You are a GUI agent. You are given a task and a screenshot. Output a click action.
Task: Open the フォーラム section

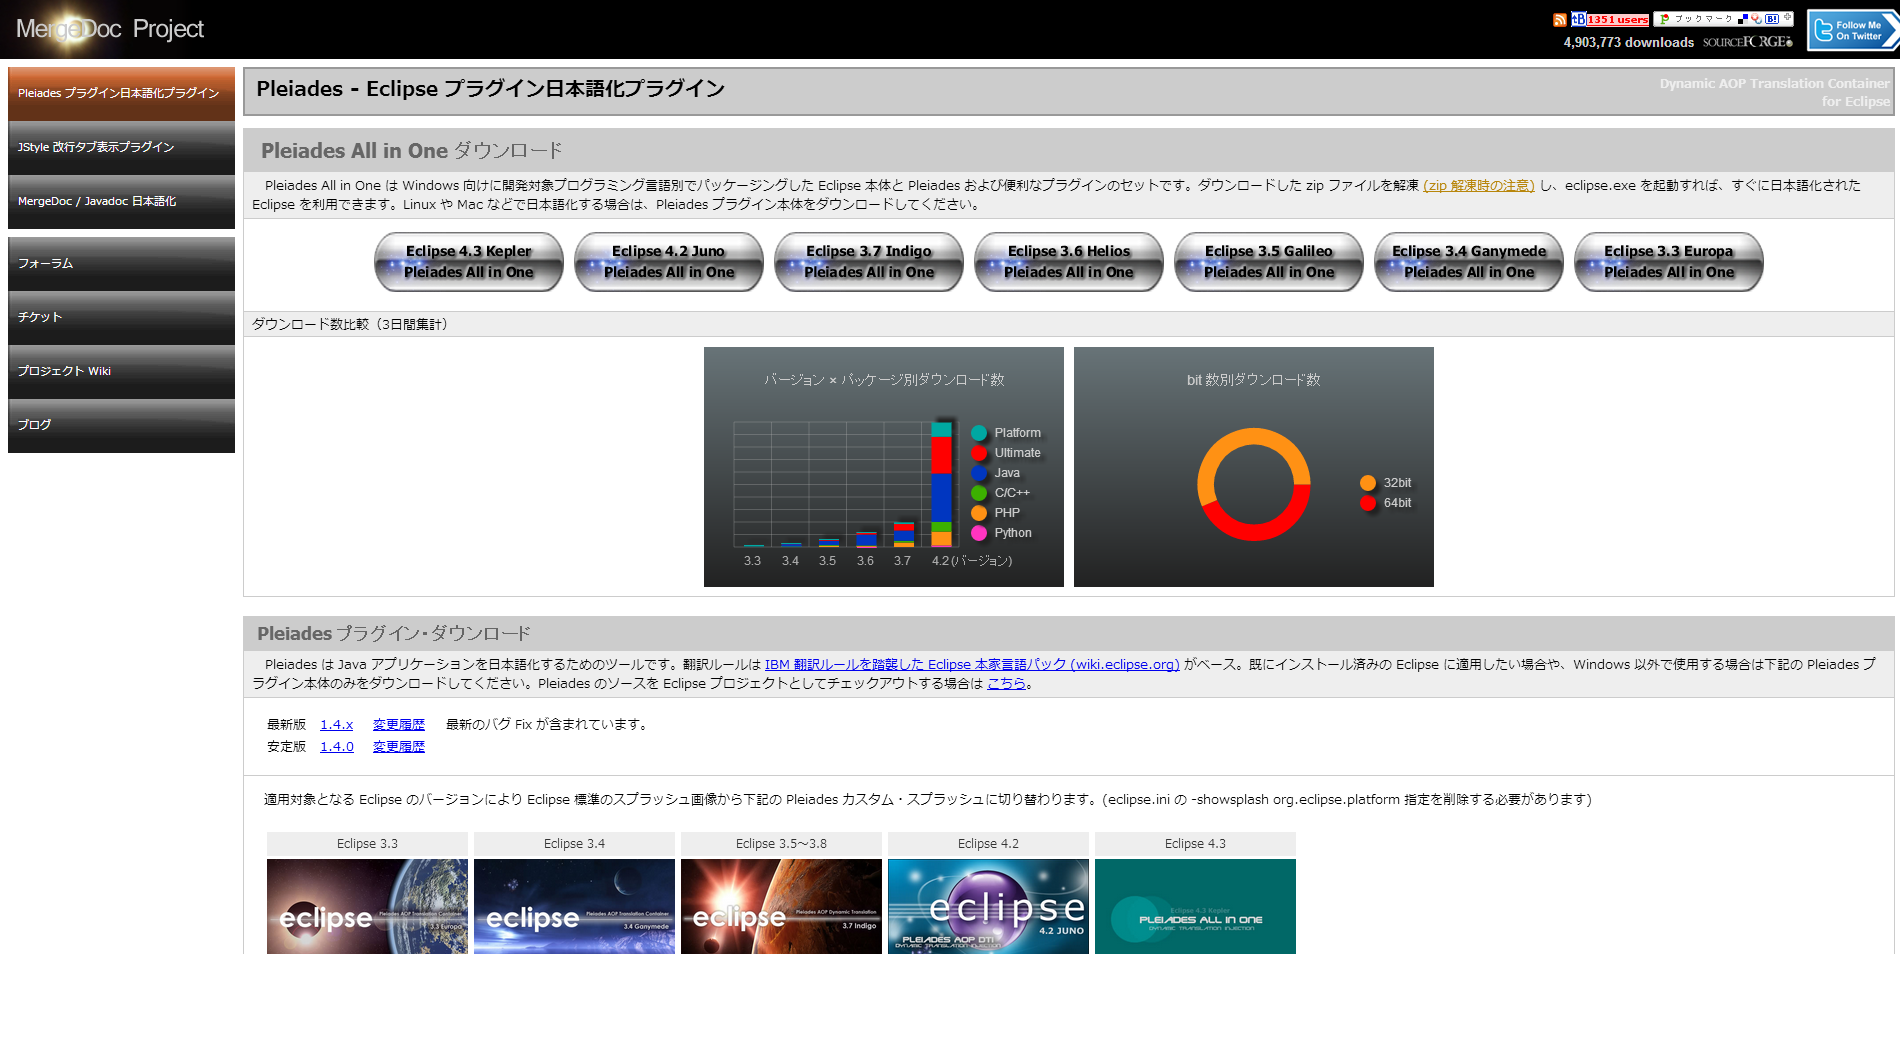click(x=120, y=263)
